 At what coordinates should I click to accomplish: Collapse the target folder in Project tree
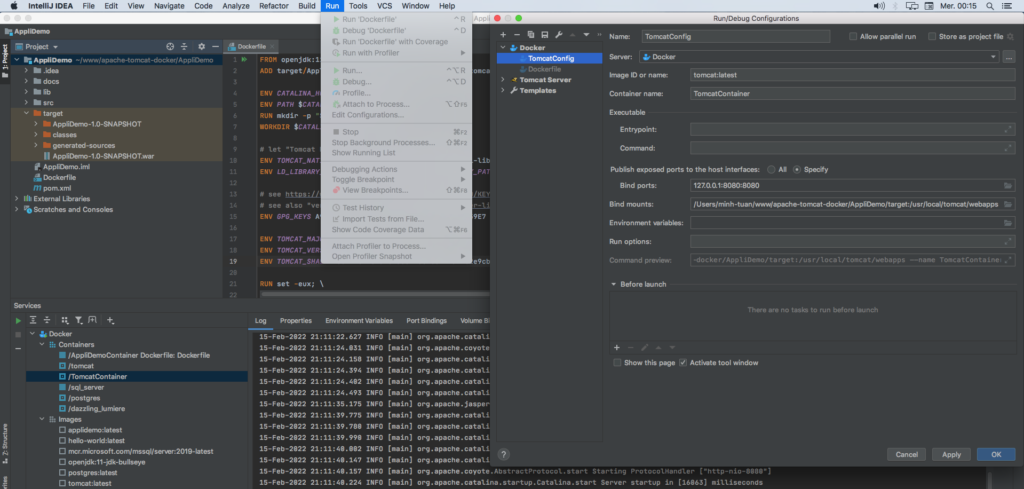pyautogui.click(x=25, y=113)
